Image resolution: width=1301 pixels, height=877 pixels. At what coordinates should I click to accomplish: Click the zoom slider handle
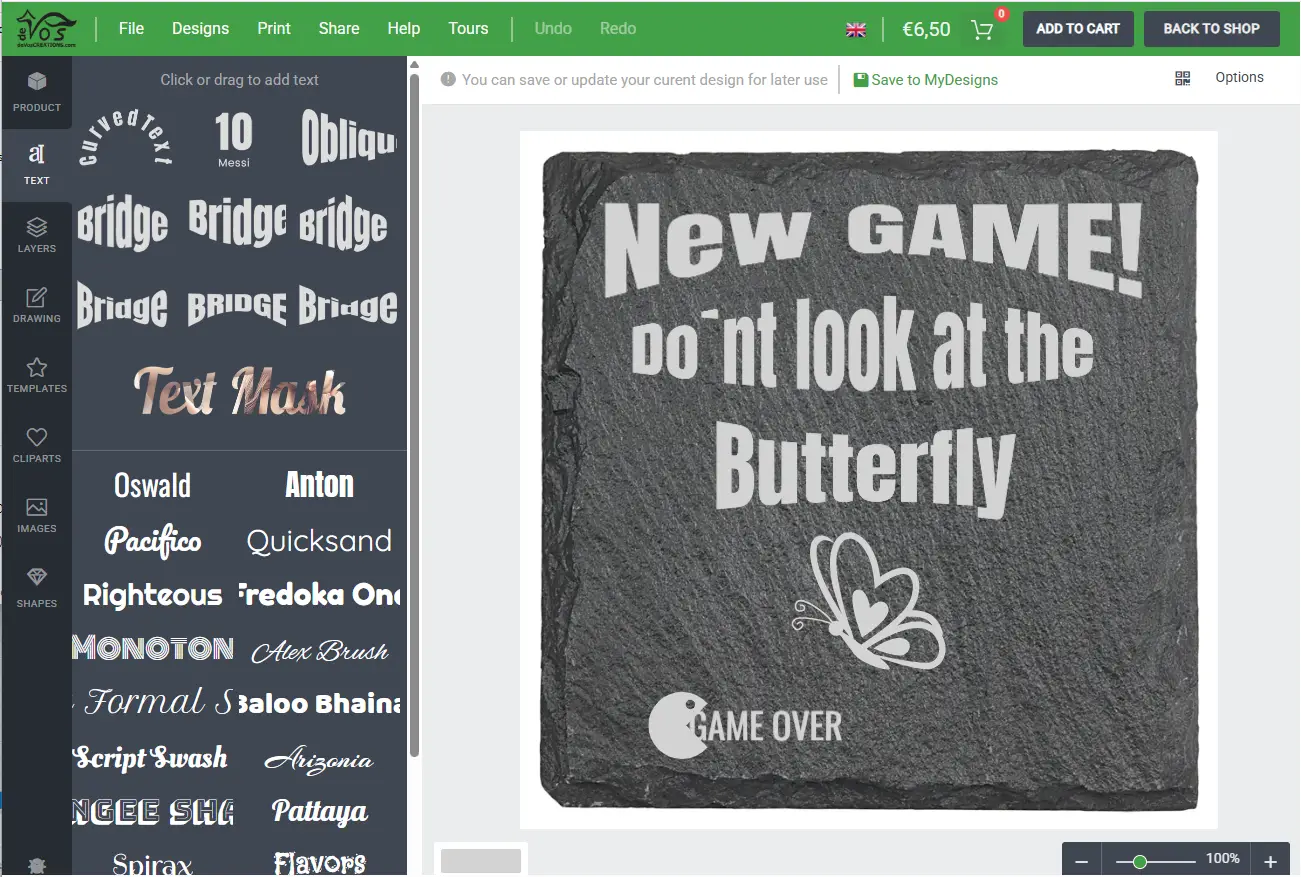point(1139,861)
